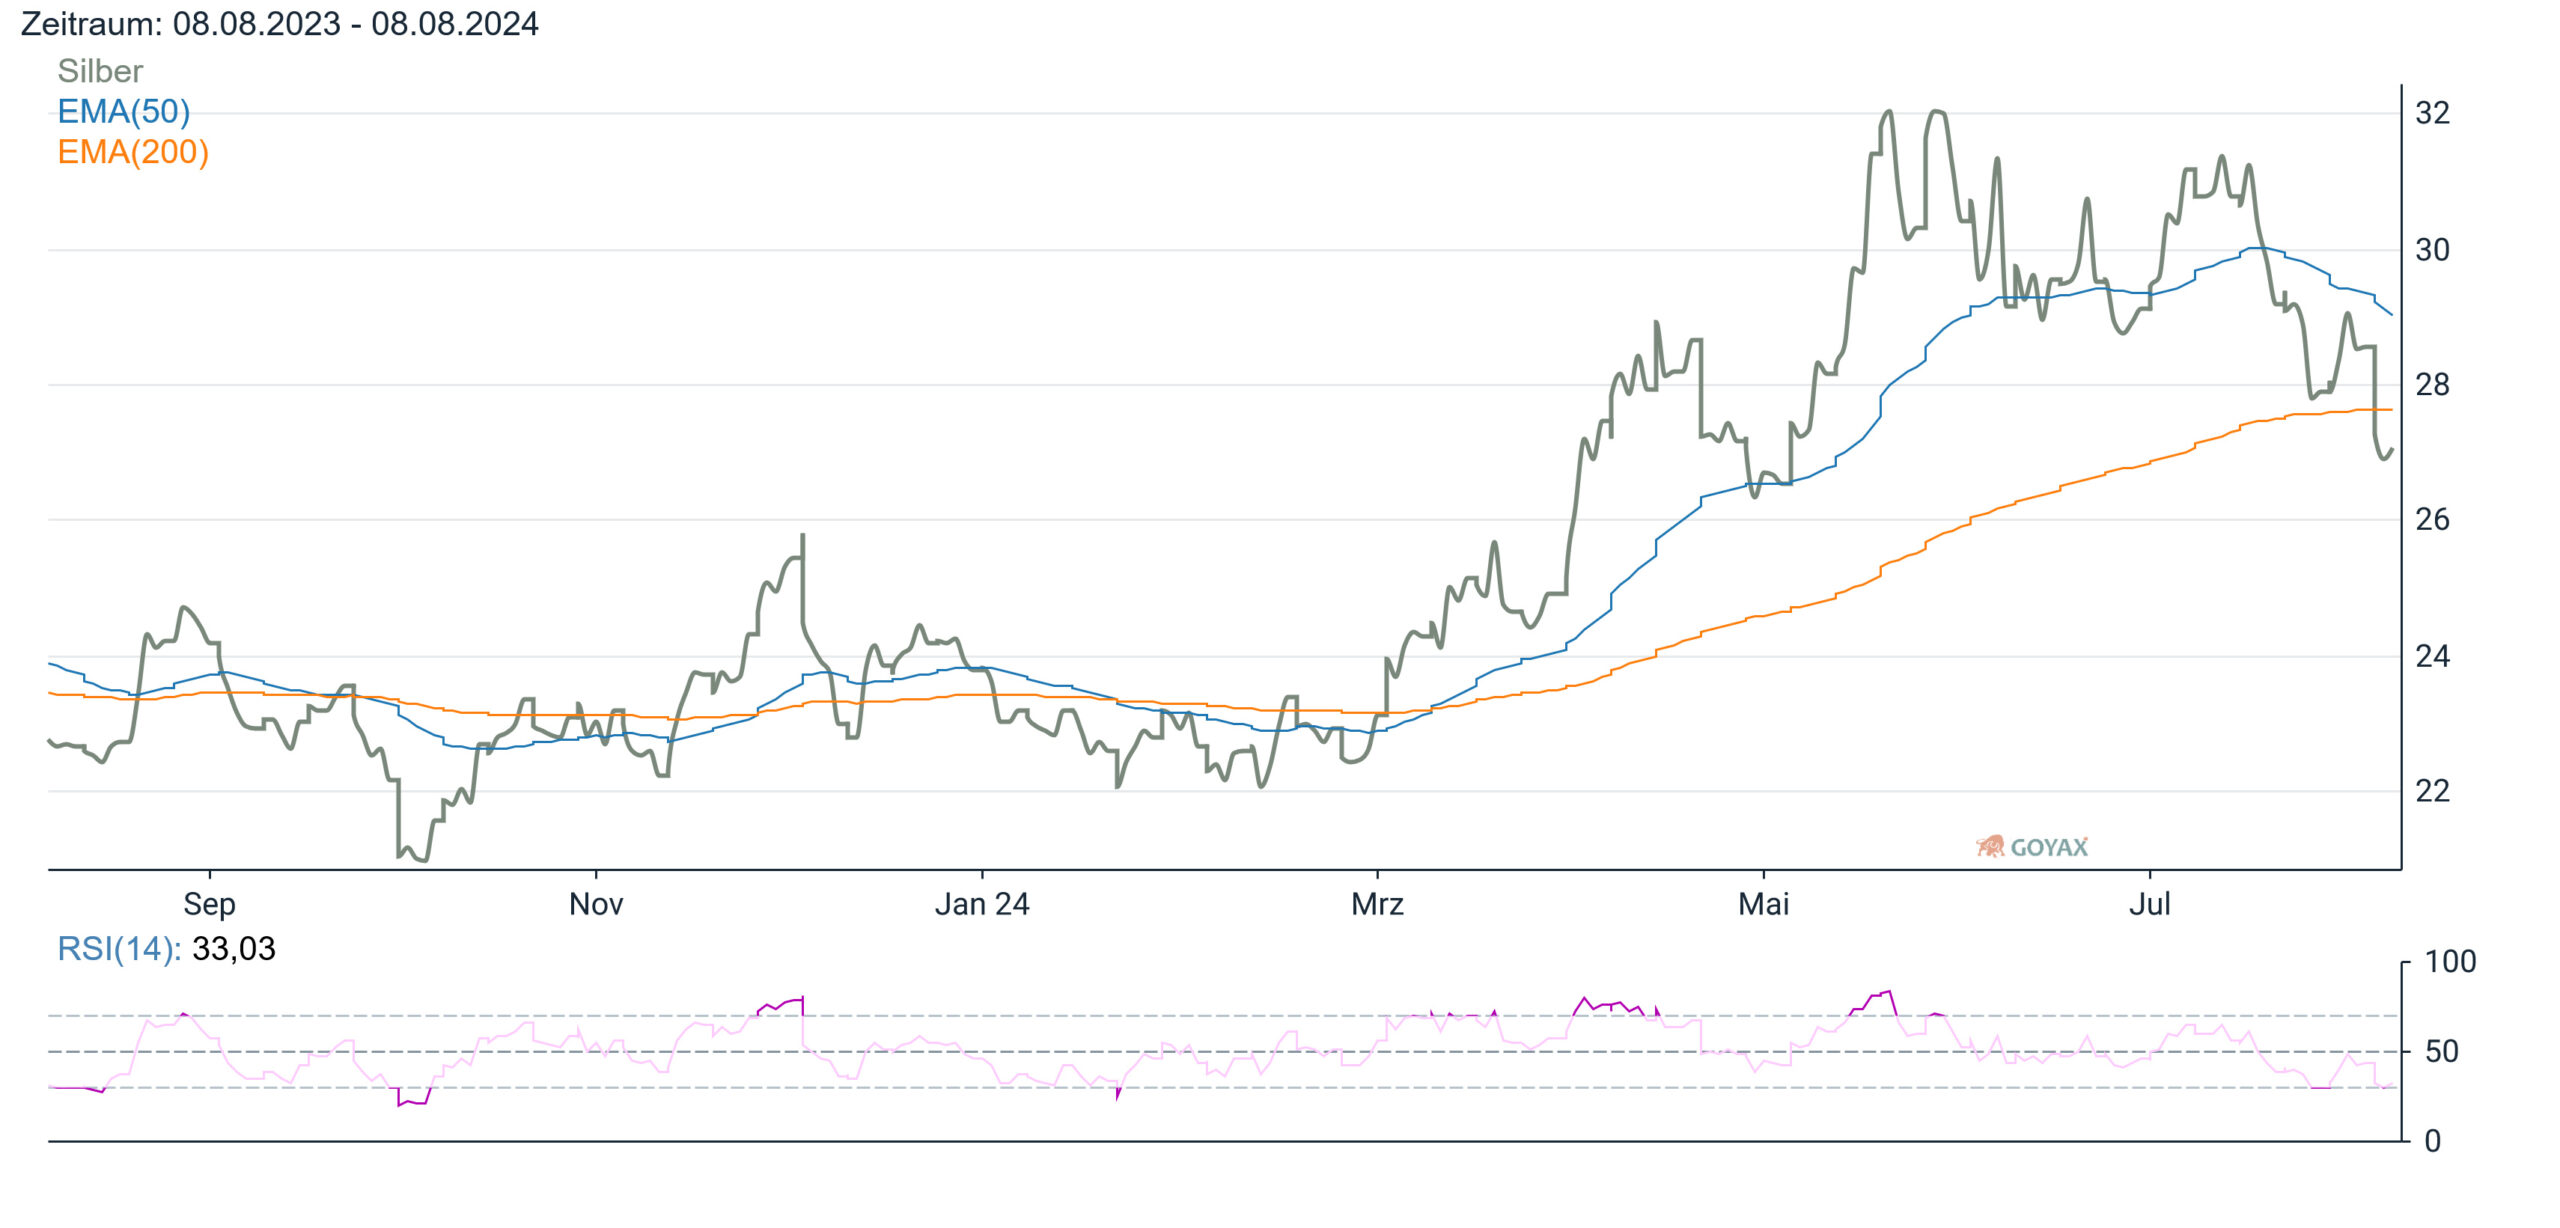
Task: Click the 22 price axis label
Action: 2433,791
